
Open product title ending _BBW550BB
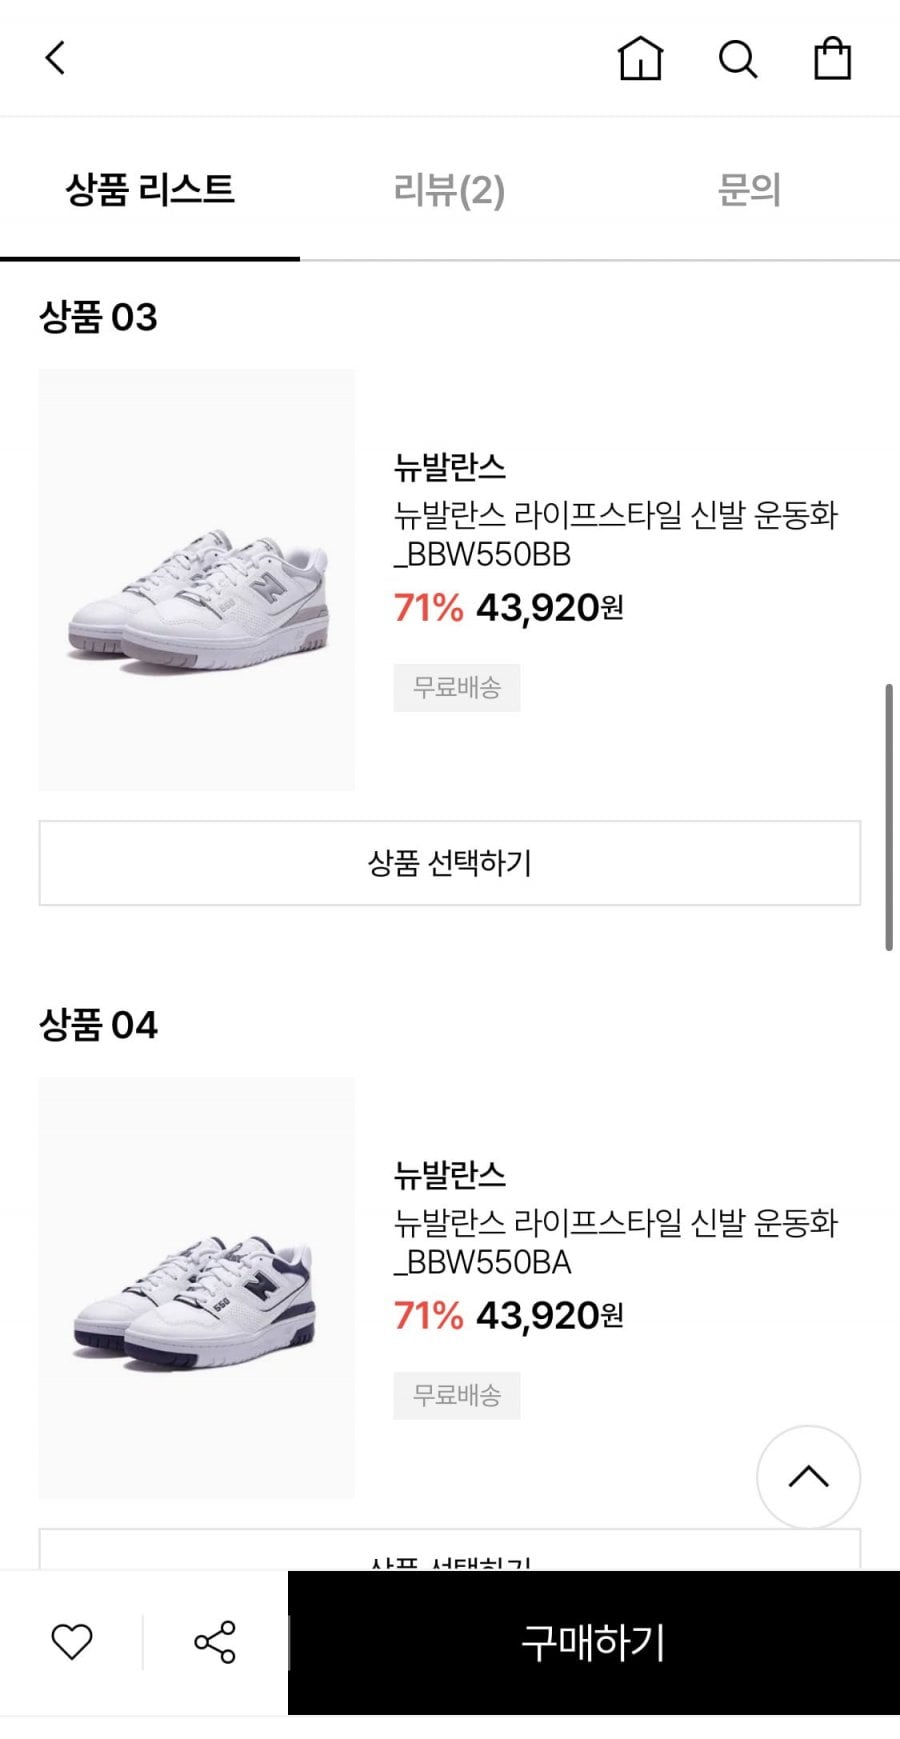click(615, 534)
